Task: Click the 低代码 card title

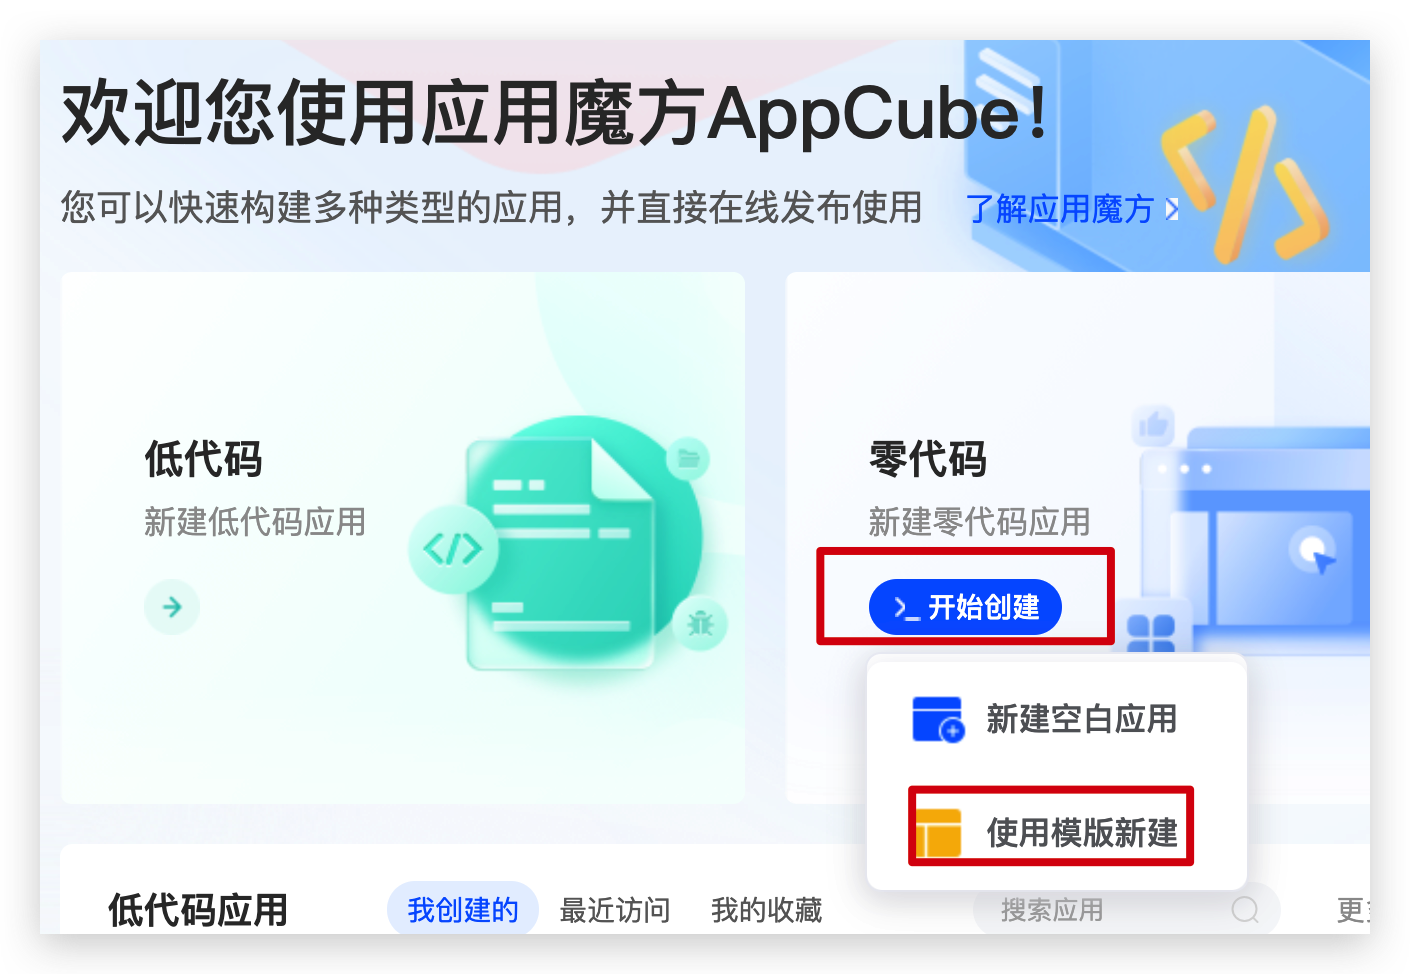Action: click(x=203, y=460)
